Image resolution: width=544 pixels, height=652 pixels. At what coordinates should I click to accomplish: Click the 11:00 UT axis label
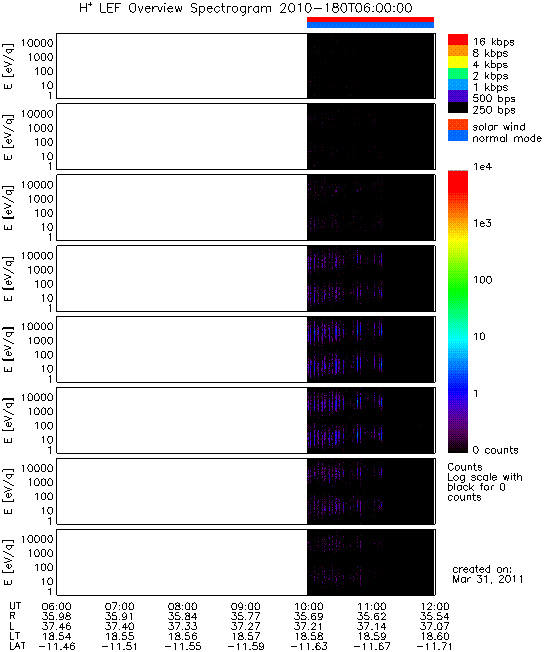(372, 607)
